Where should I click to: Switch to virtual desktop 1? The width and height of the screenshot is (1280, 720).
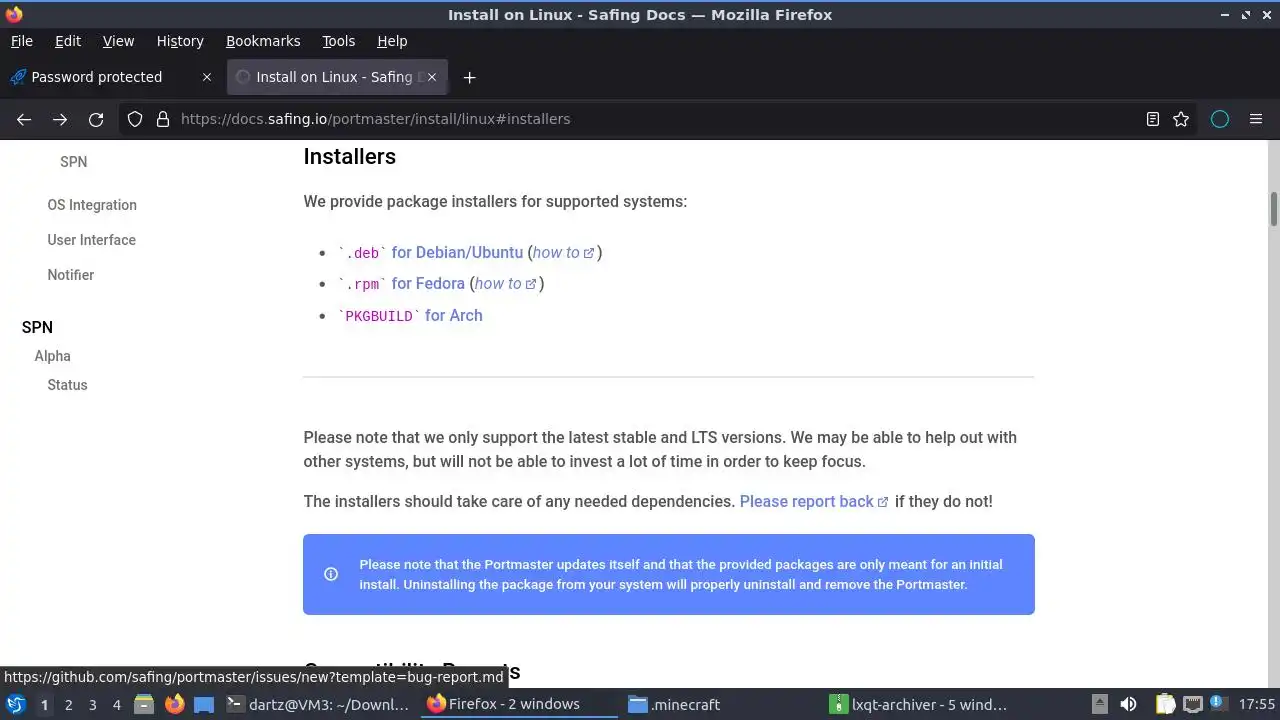[x=44, y=704]
